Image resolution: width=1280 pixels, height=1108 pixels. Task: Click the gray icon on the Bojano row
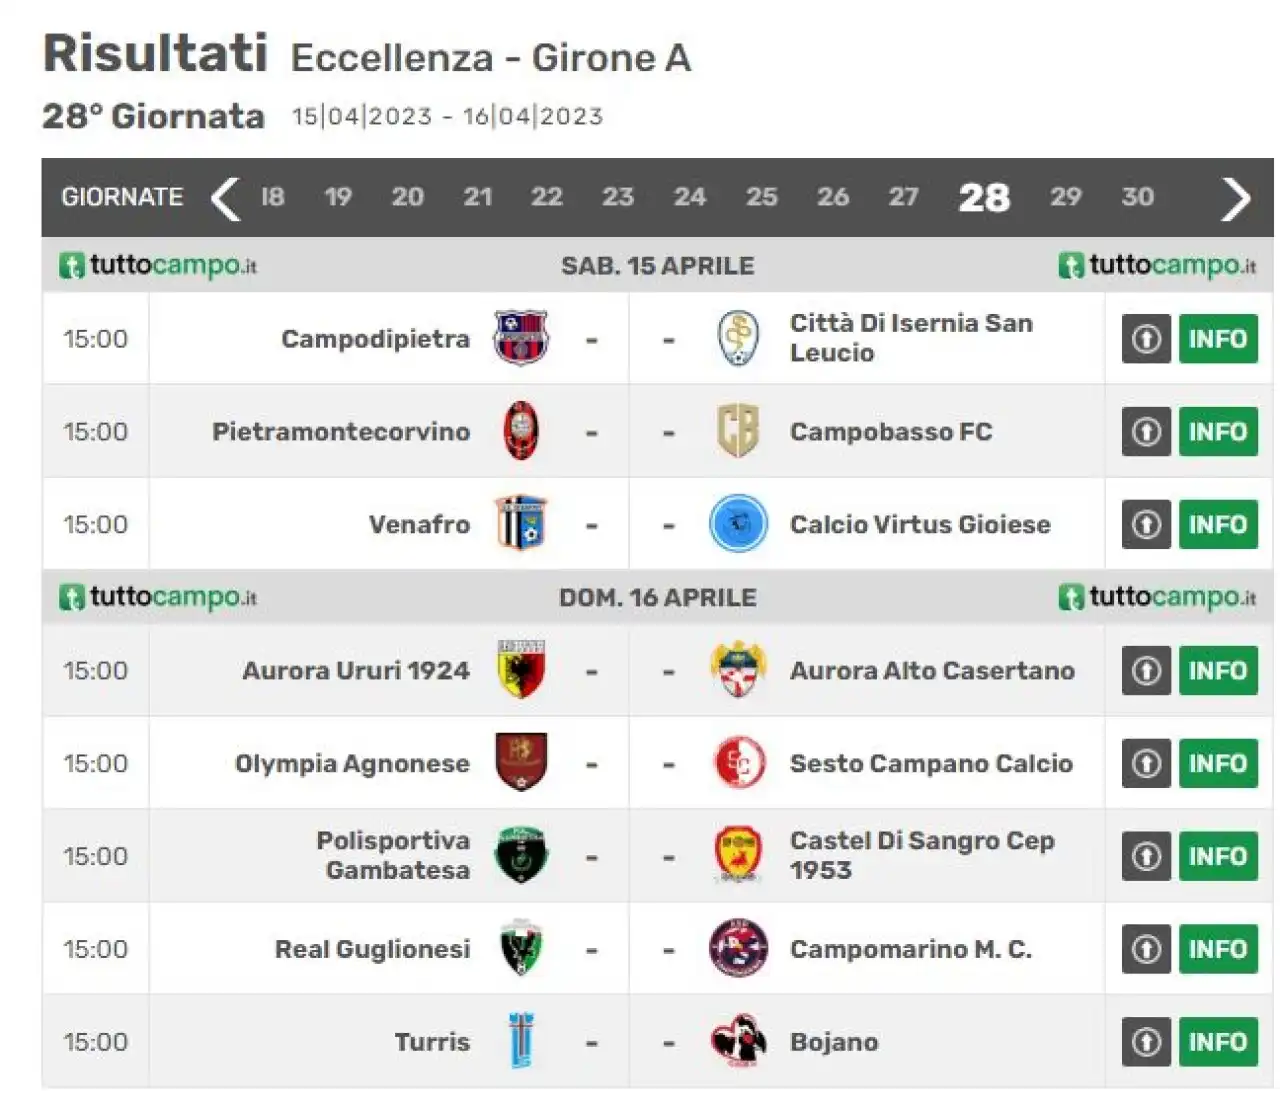(x=1146, y=1042)
